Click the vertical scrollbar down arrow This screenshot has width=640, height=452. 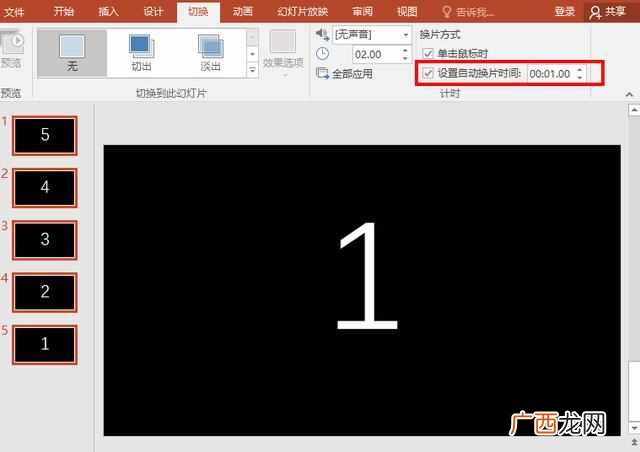click(634, 428)
